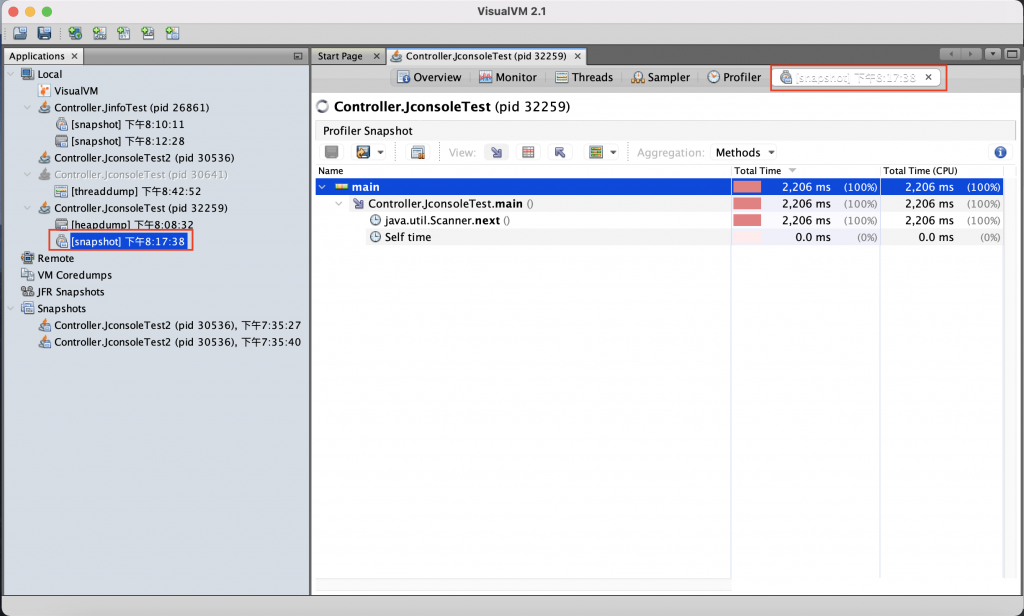Viewport: 1024px width, 616px height.
Task: Open the Monitor tab
Action: [507, 77]
